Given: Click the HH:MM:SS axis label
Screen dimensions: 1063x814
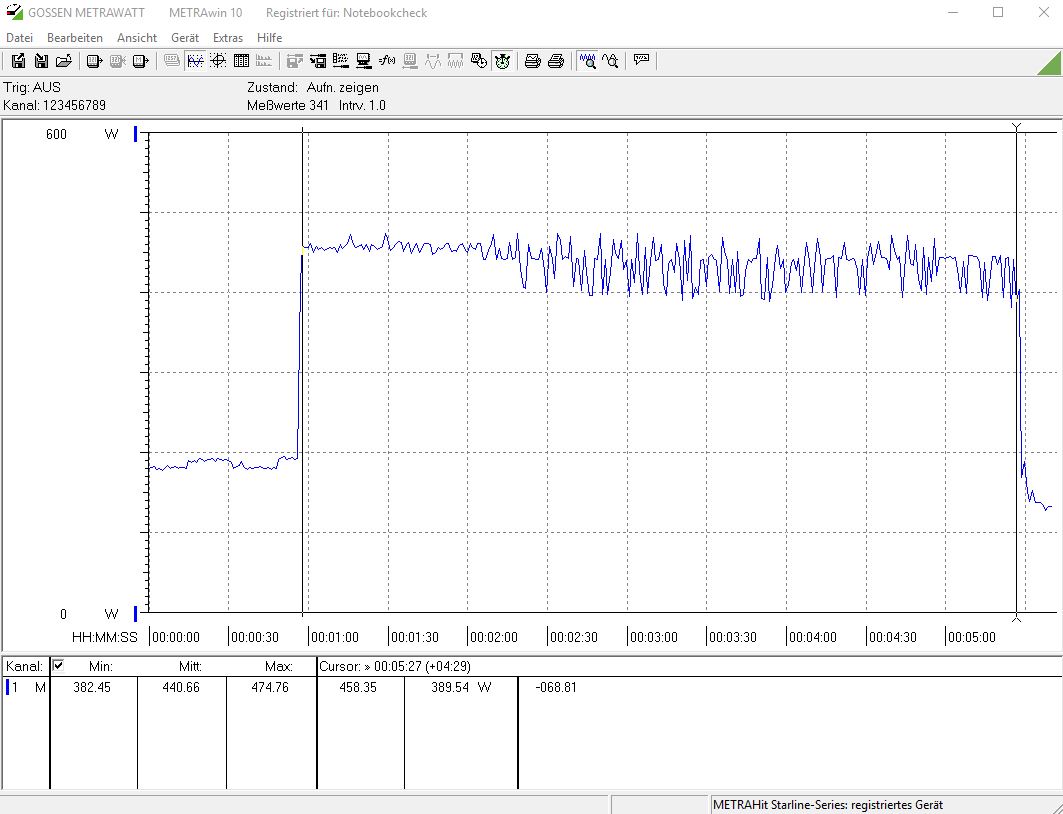Looking at the screenshot, I should pos(104,637).
